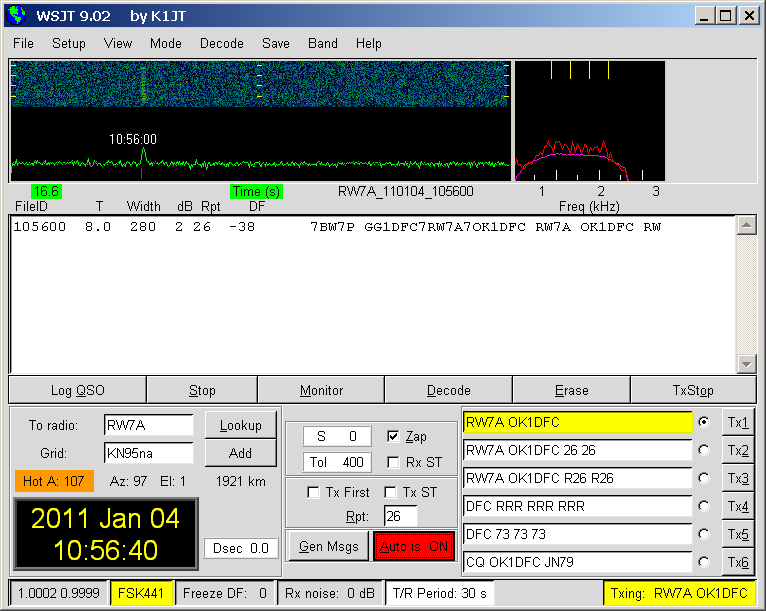Click the waterfall spectrogram display
The height and width of the screenshot is (611, 766).
[259, 84]
